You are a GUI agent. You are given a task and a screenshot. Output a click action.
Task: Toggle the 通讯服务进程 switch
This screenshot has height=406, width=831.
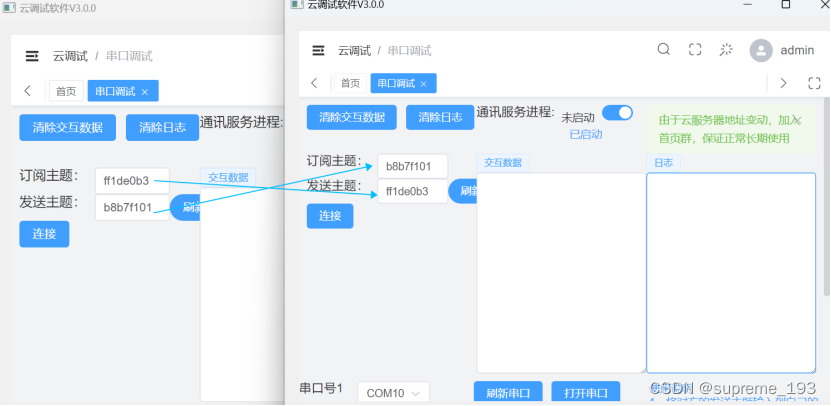[x=617, y=113]
